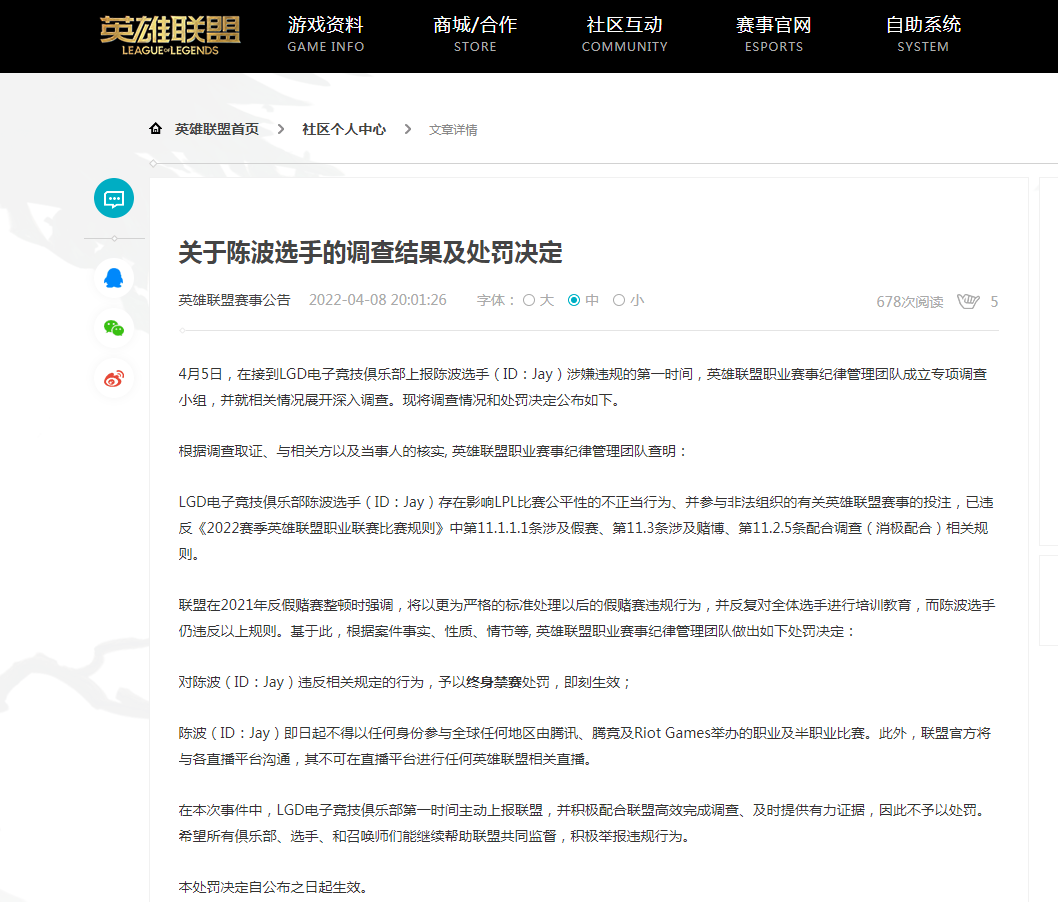The height and width of the screenshot is (902, 1058).
Task: Share article via Weibo icon
Action: 114,379
